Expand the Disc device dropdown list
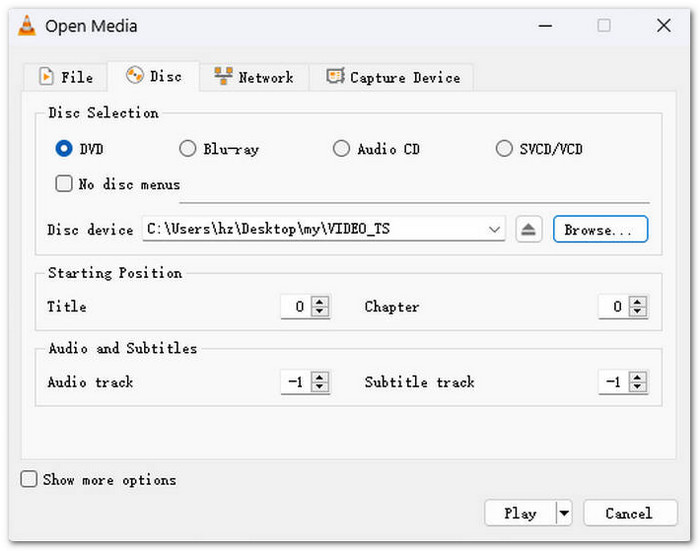The image size is (700, 551). [495, 230]
